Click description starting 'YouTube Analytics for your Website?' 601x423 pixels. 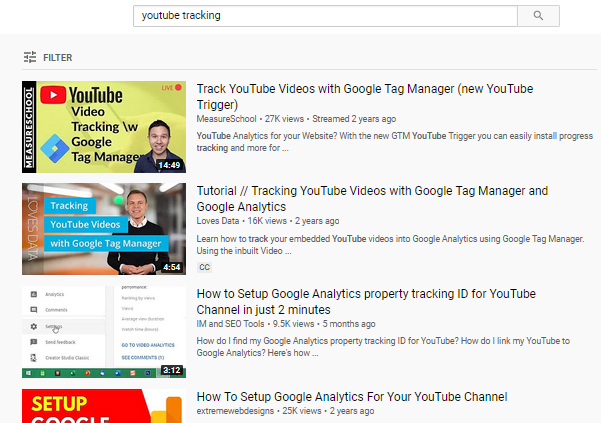(x=395, y=142)
